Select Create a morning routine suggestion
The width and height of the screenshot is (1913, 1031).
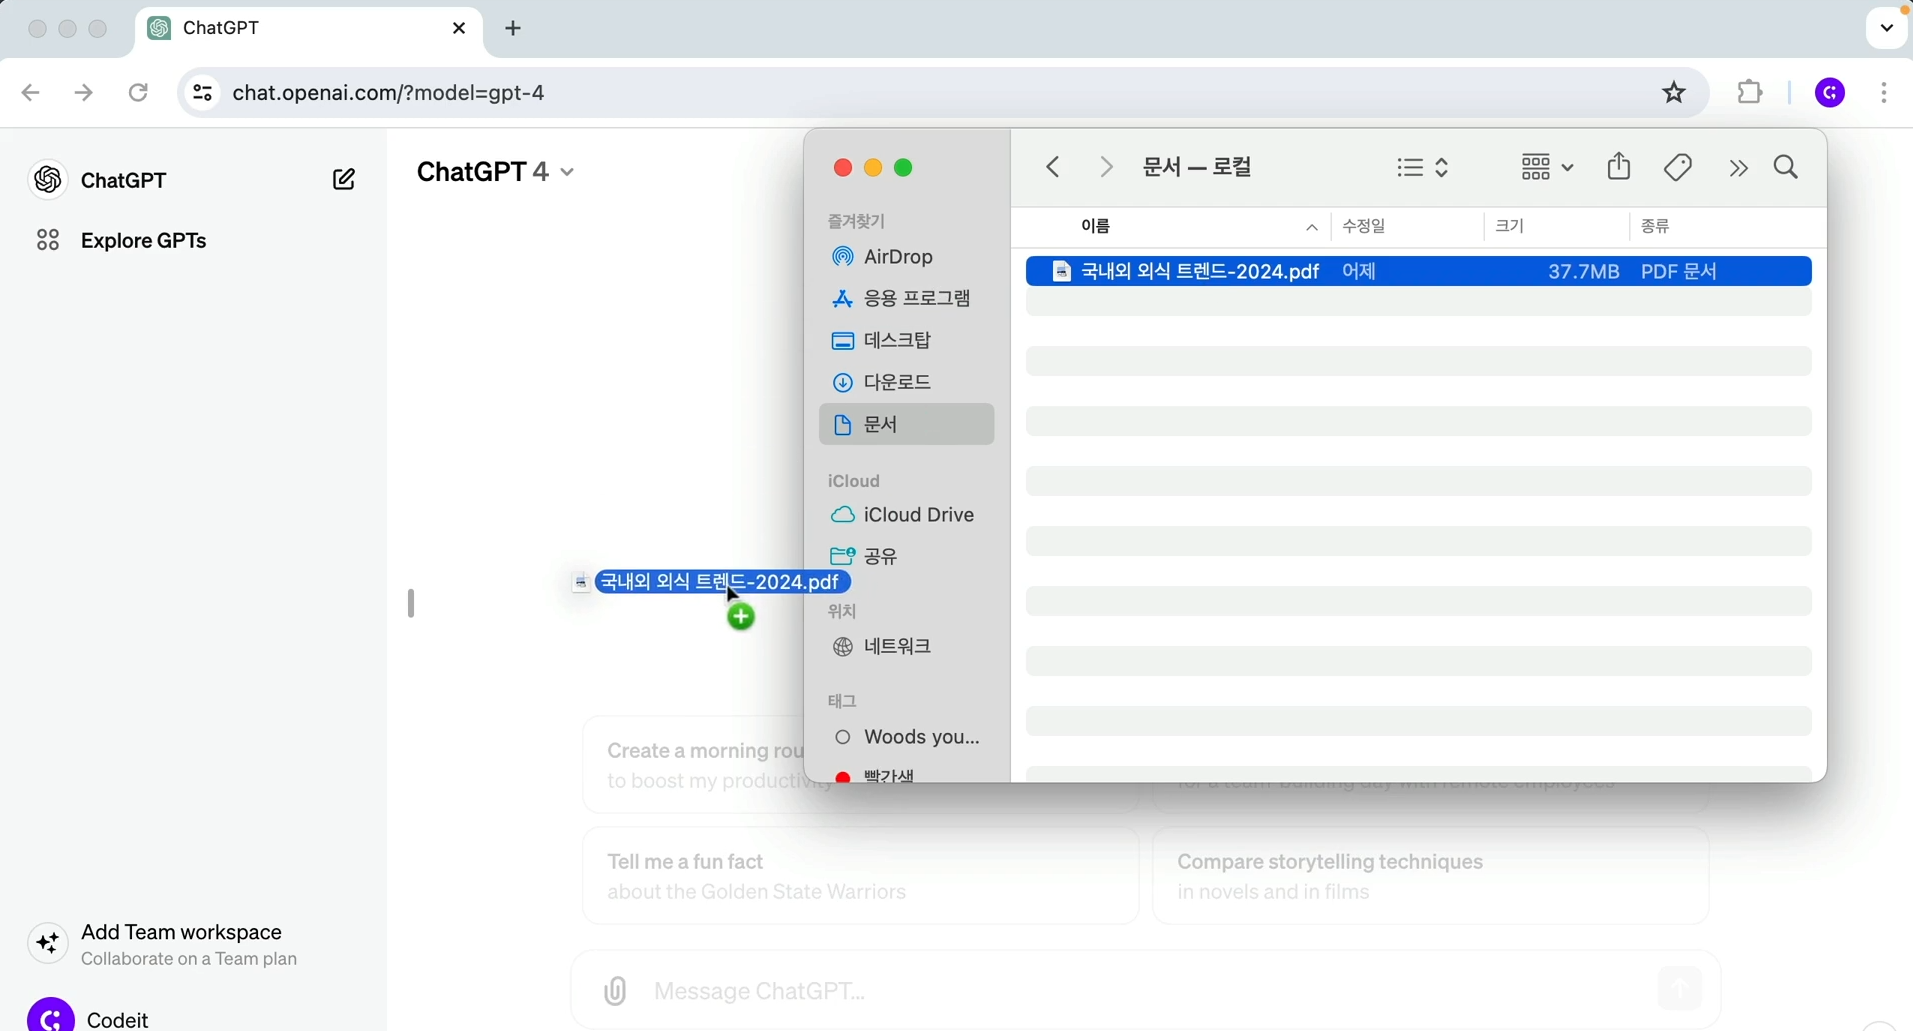[x=694, y=766]
